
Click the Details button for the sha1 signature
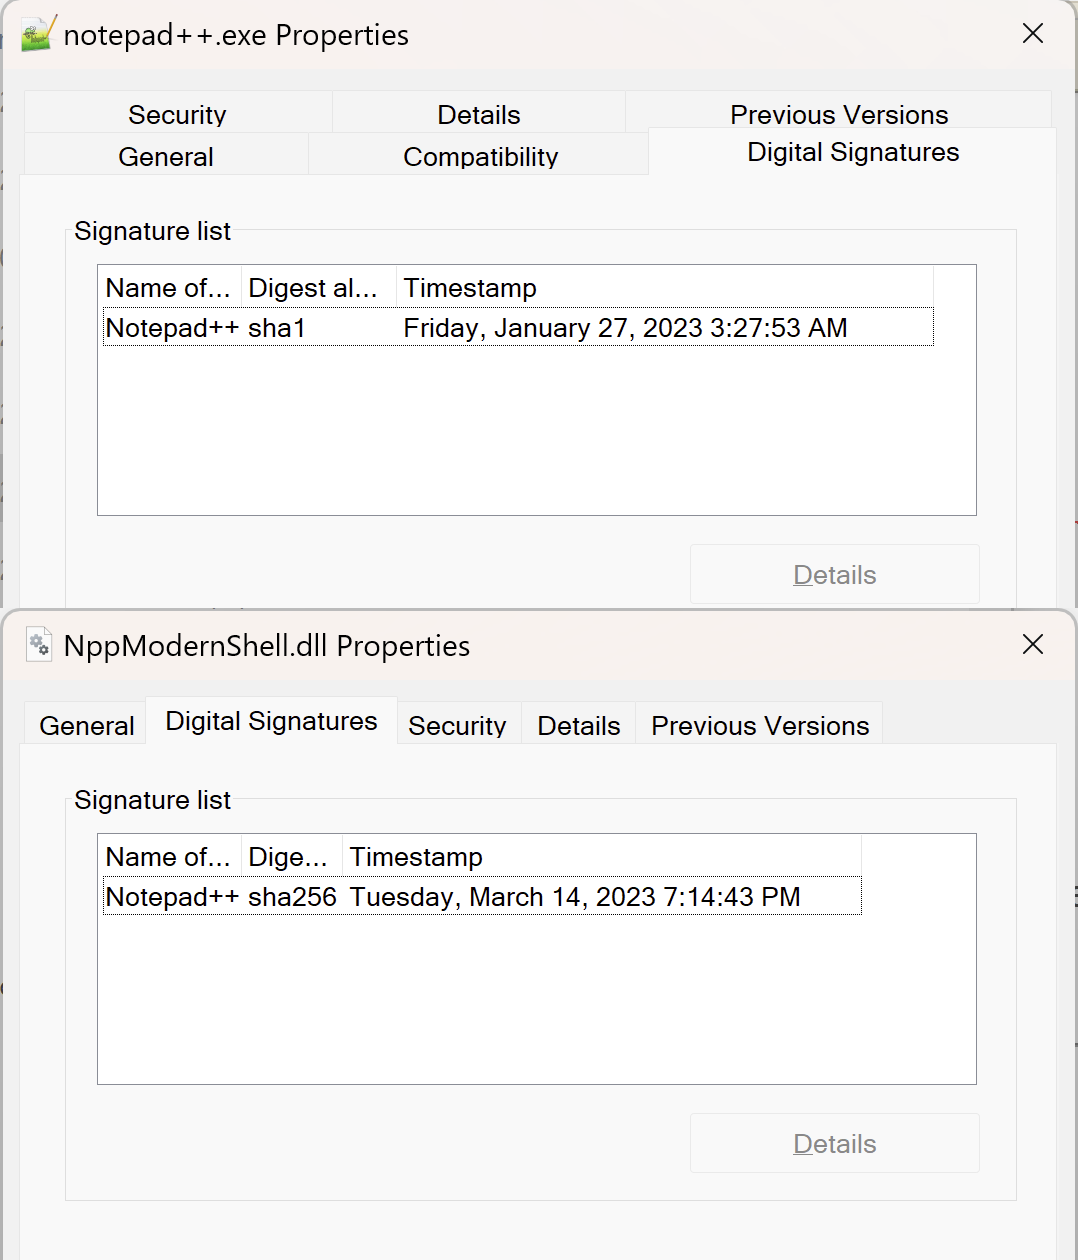coord(834,574)
